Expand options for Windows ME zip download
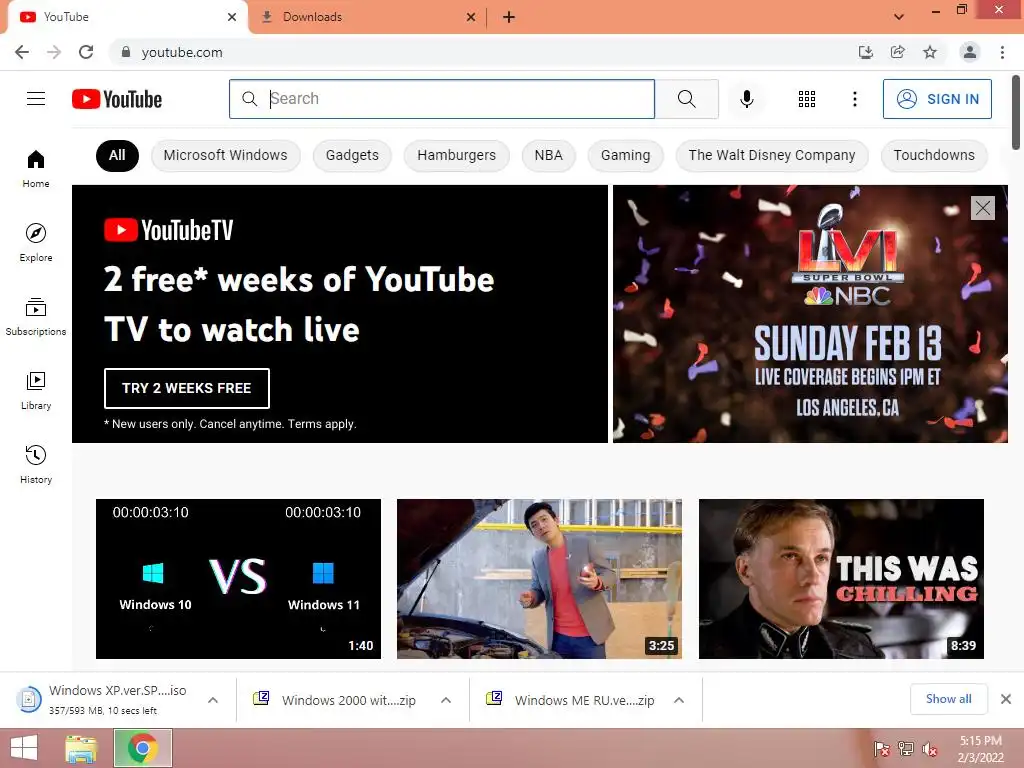 (679, 700)
